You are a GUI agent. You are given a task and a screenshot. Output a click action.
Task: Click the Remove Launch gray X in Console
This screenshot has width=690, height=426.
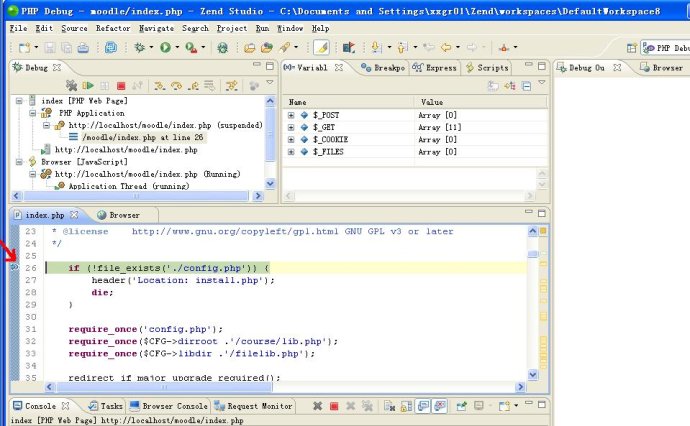click(x=317, y=406)
